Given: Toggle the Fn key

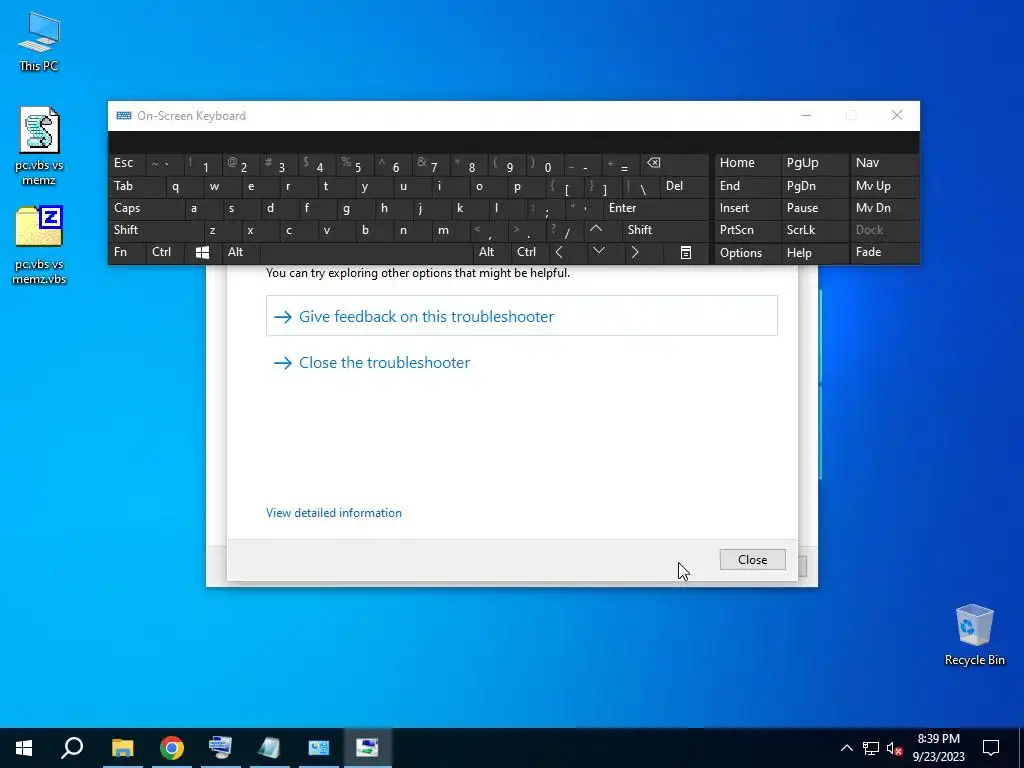Looking at the screenshot, I should pyautogui.click(x=127, y=252).
